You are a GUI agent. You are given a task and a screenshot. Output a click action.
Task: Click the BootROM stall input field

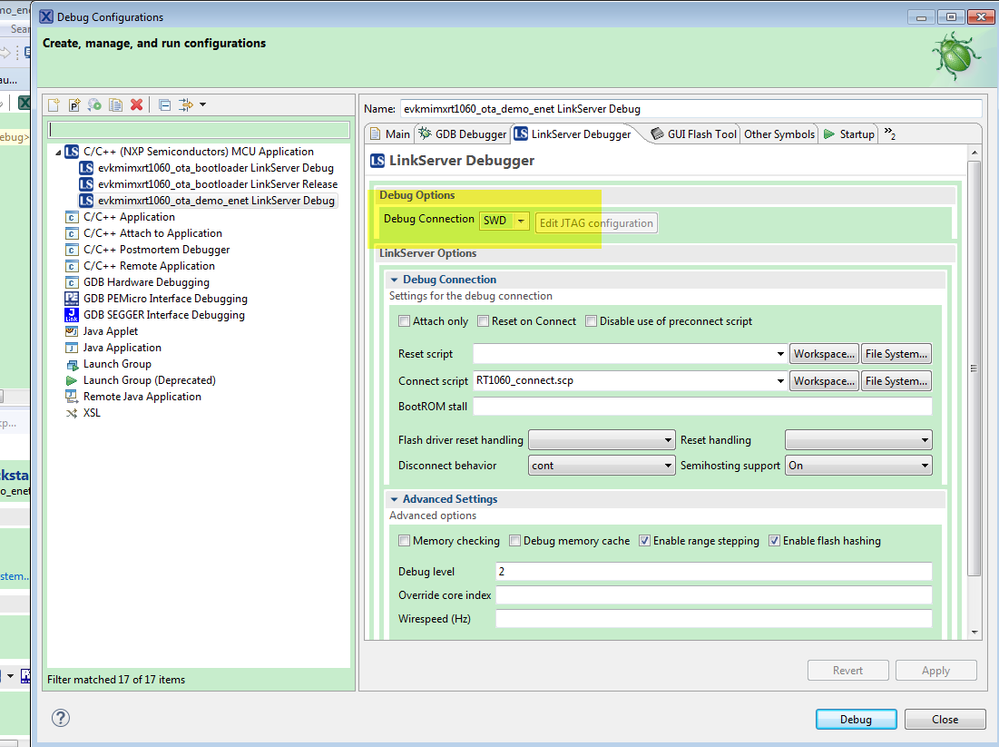pos(702,407)
